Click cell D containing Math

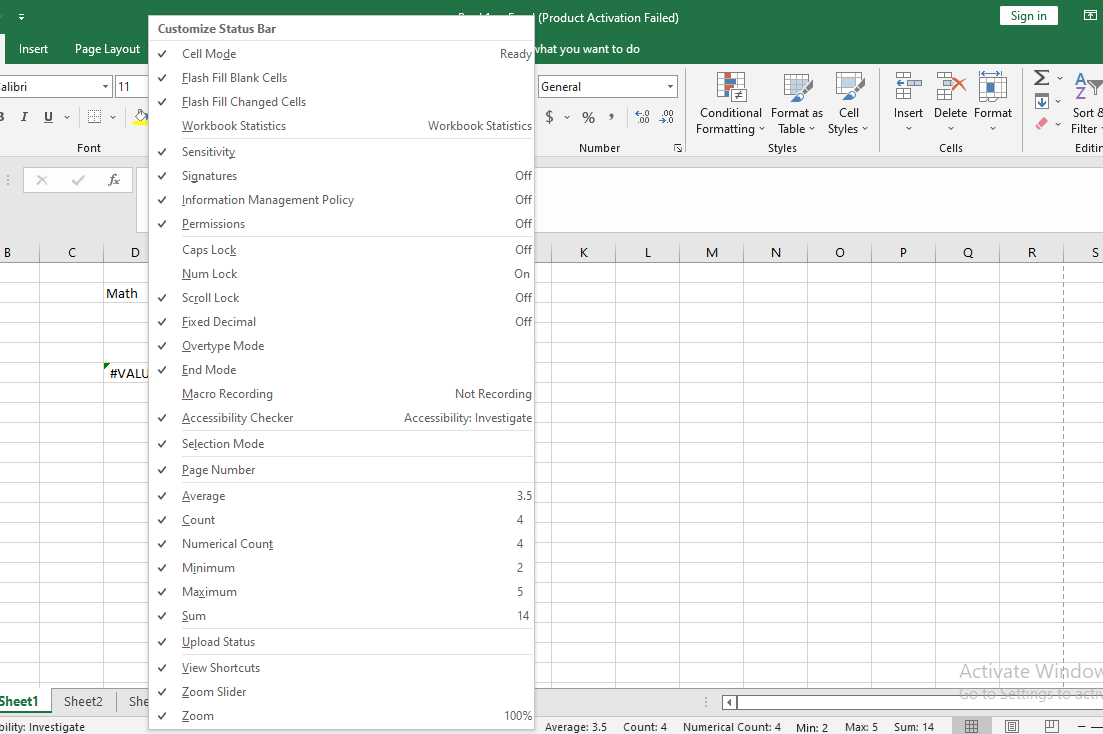125,293
